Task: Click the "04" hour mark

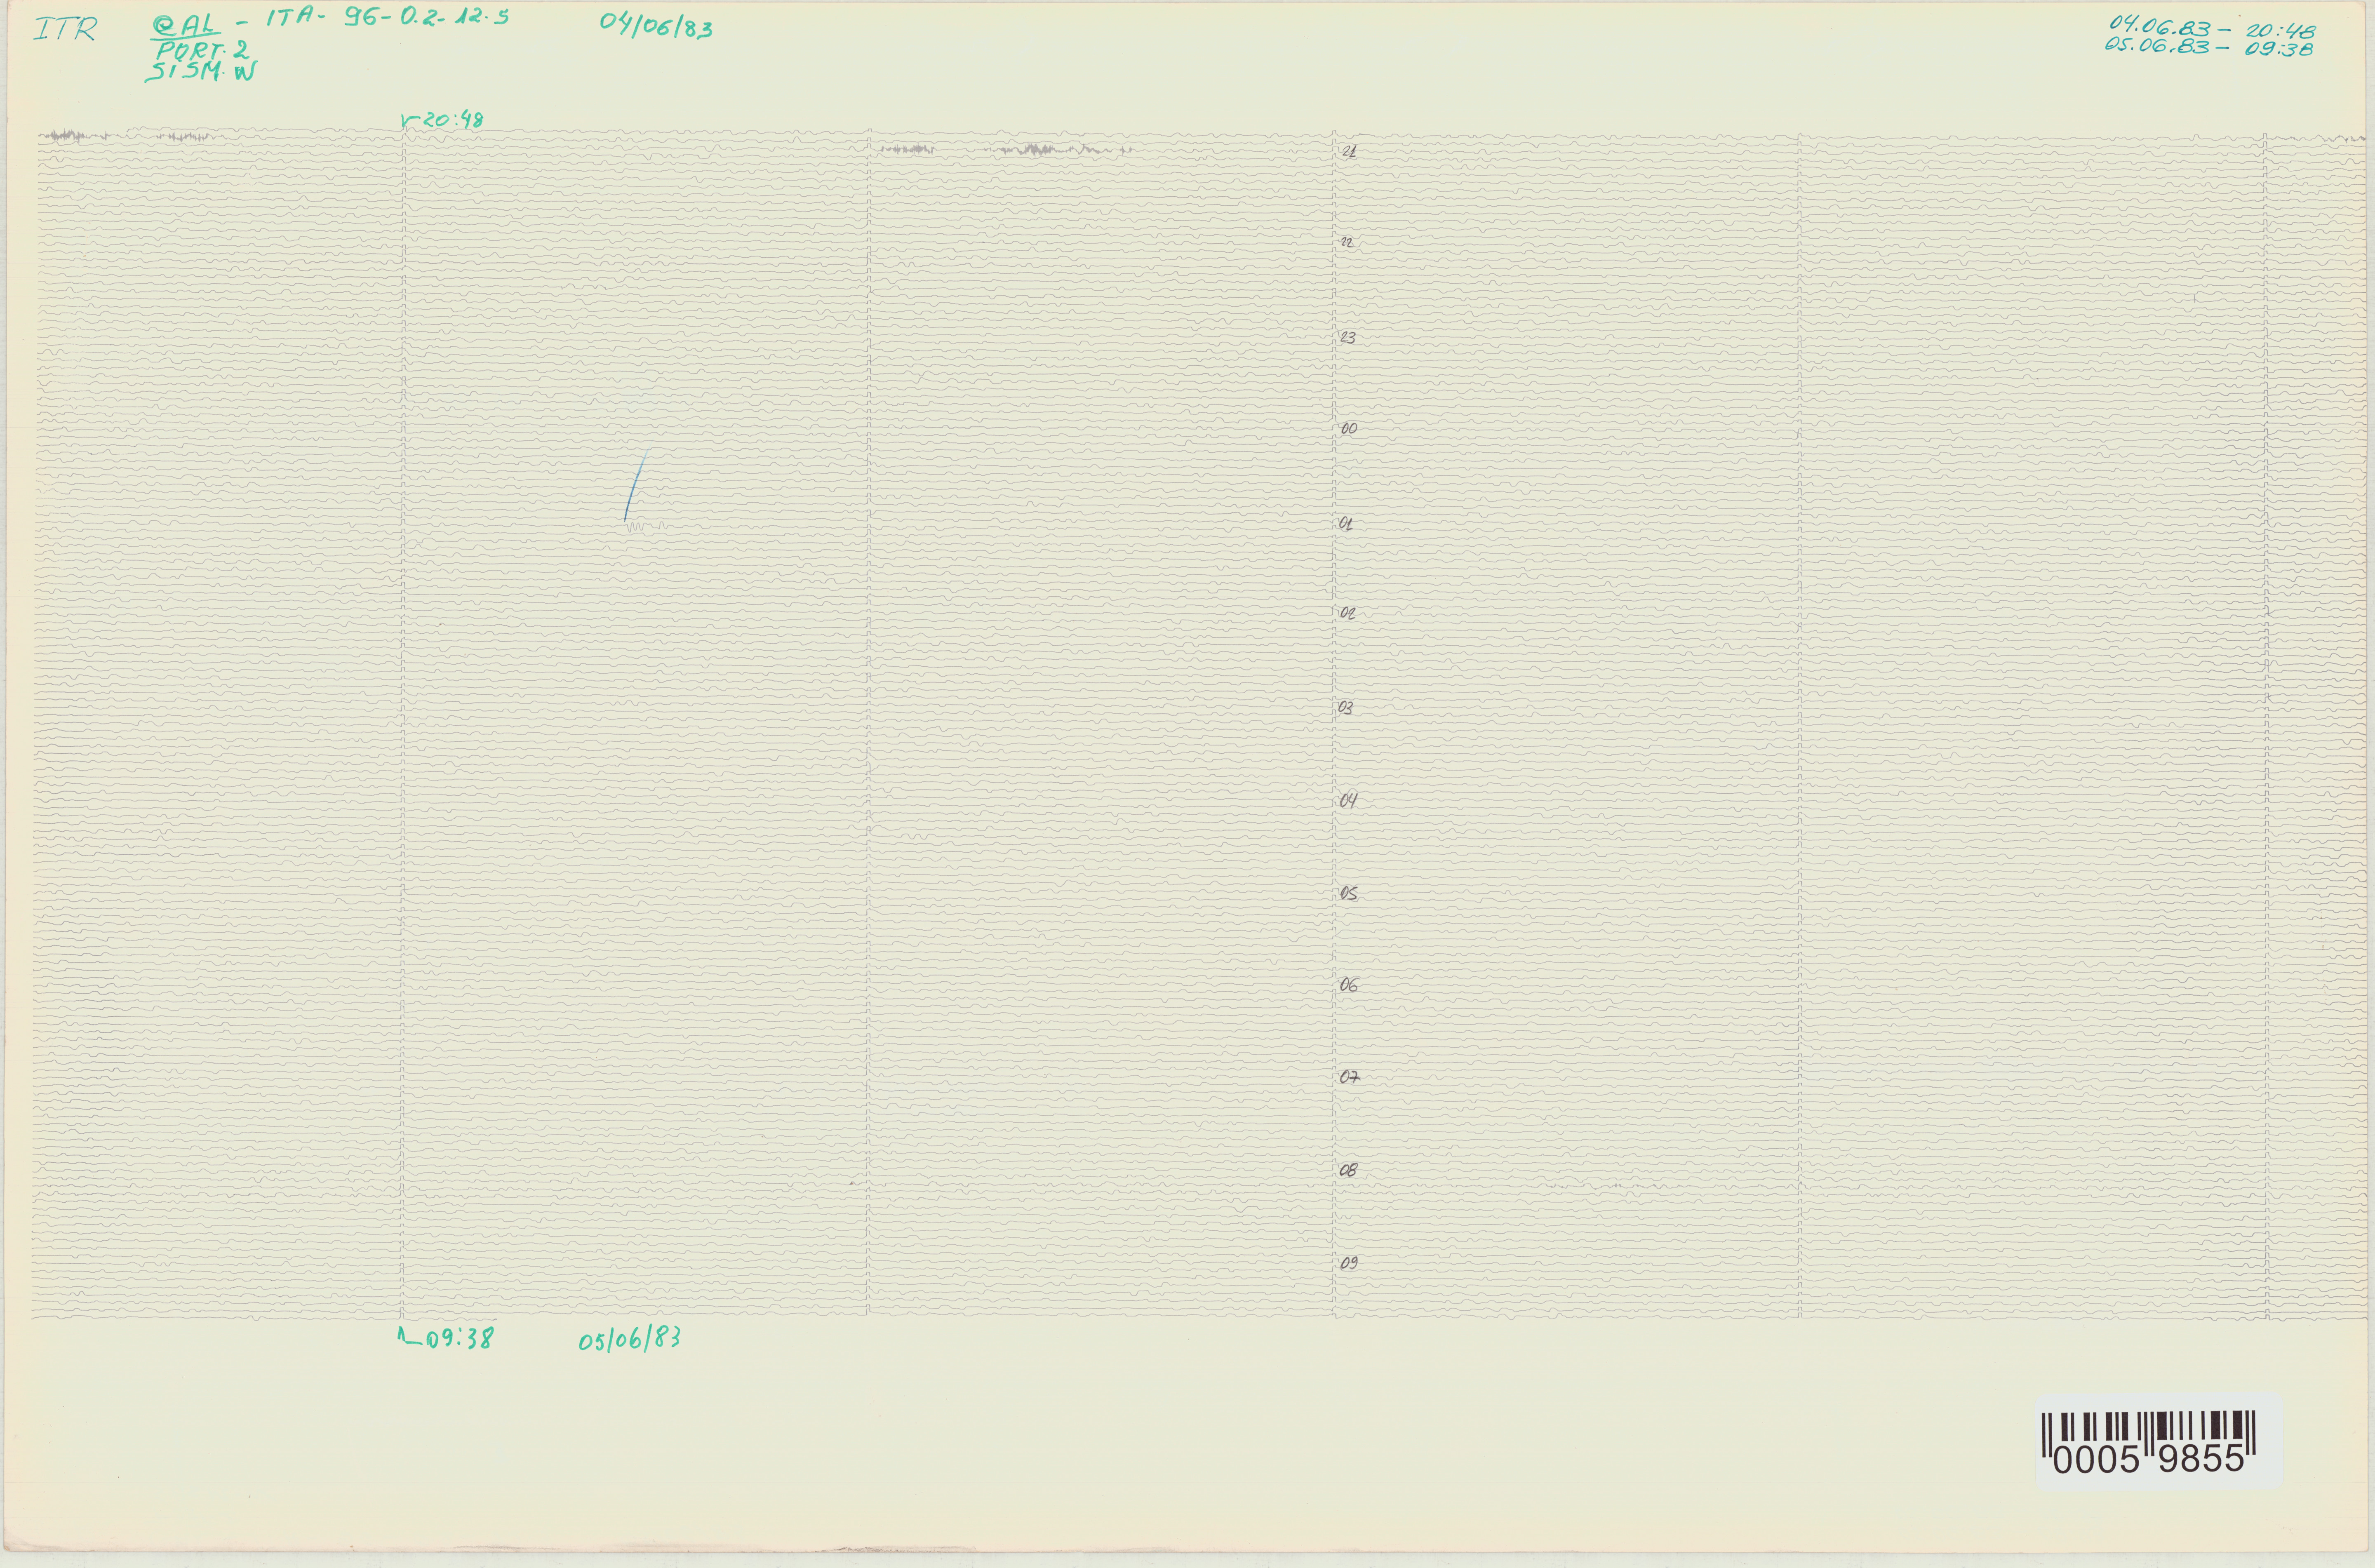Action: (1348, 801)
